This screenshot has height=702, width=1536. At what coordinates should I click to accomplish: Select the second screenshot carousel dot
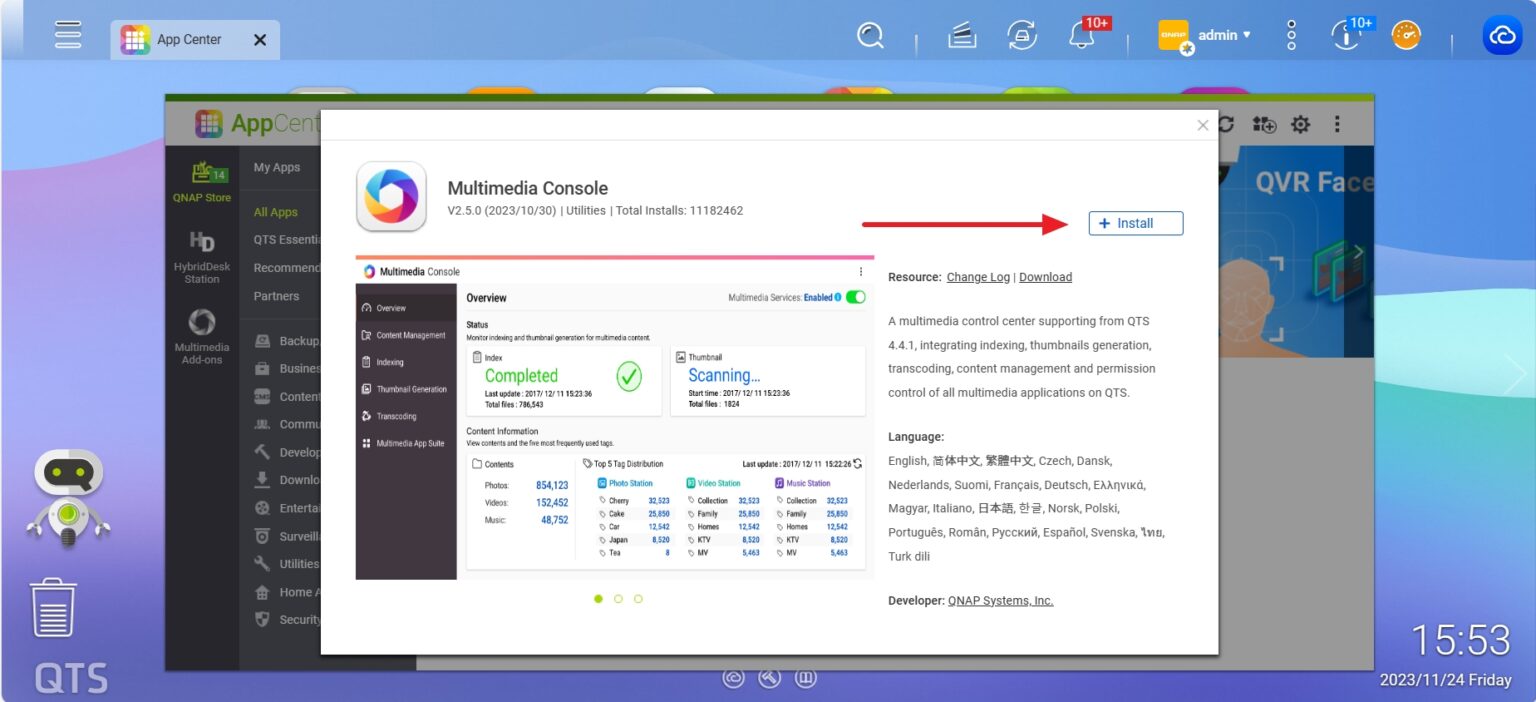(618, 599)
